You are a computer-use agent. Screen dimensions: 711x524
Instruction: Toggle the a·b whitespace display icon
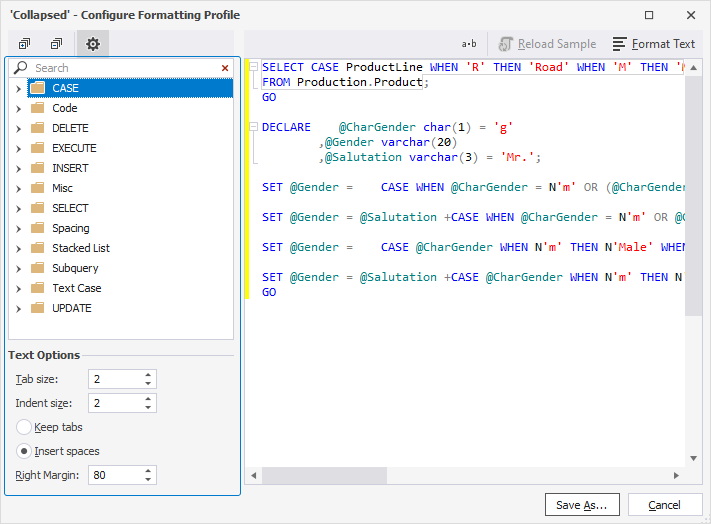click(x=469, y=44)
